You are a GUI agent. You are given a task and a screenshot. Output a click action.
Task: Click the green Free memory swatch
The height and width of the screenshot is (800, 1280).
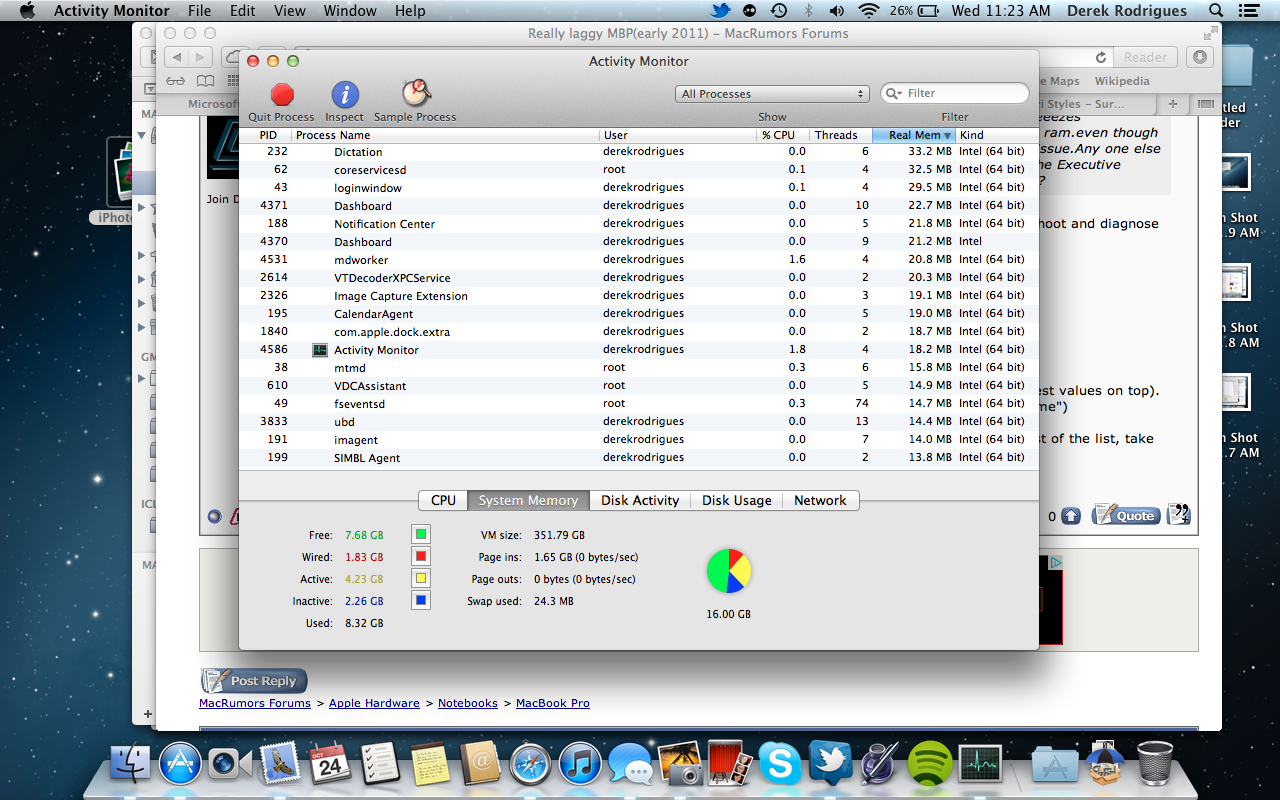[421, 534]
